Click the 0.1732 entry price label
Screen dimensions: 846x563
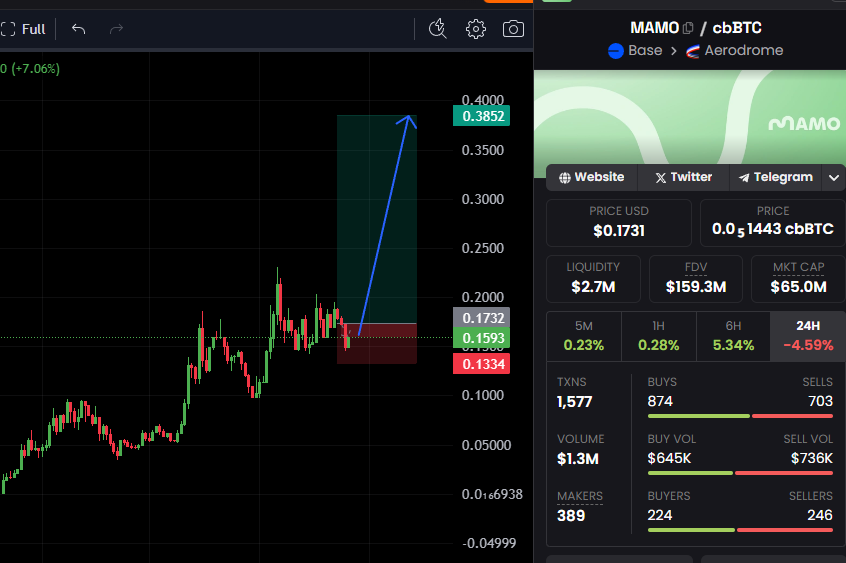pos(482,318)
